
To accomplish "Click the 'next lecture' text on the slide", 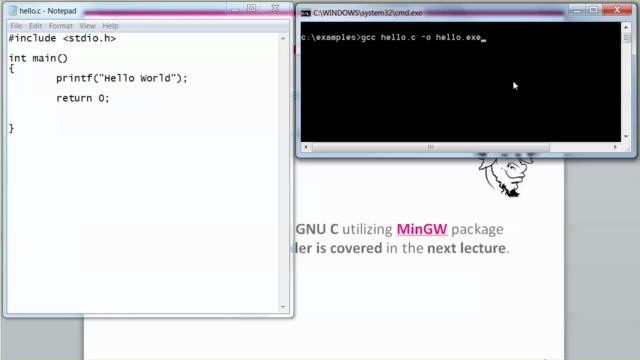I will (x=466, y=248).
